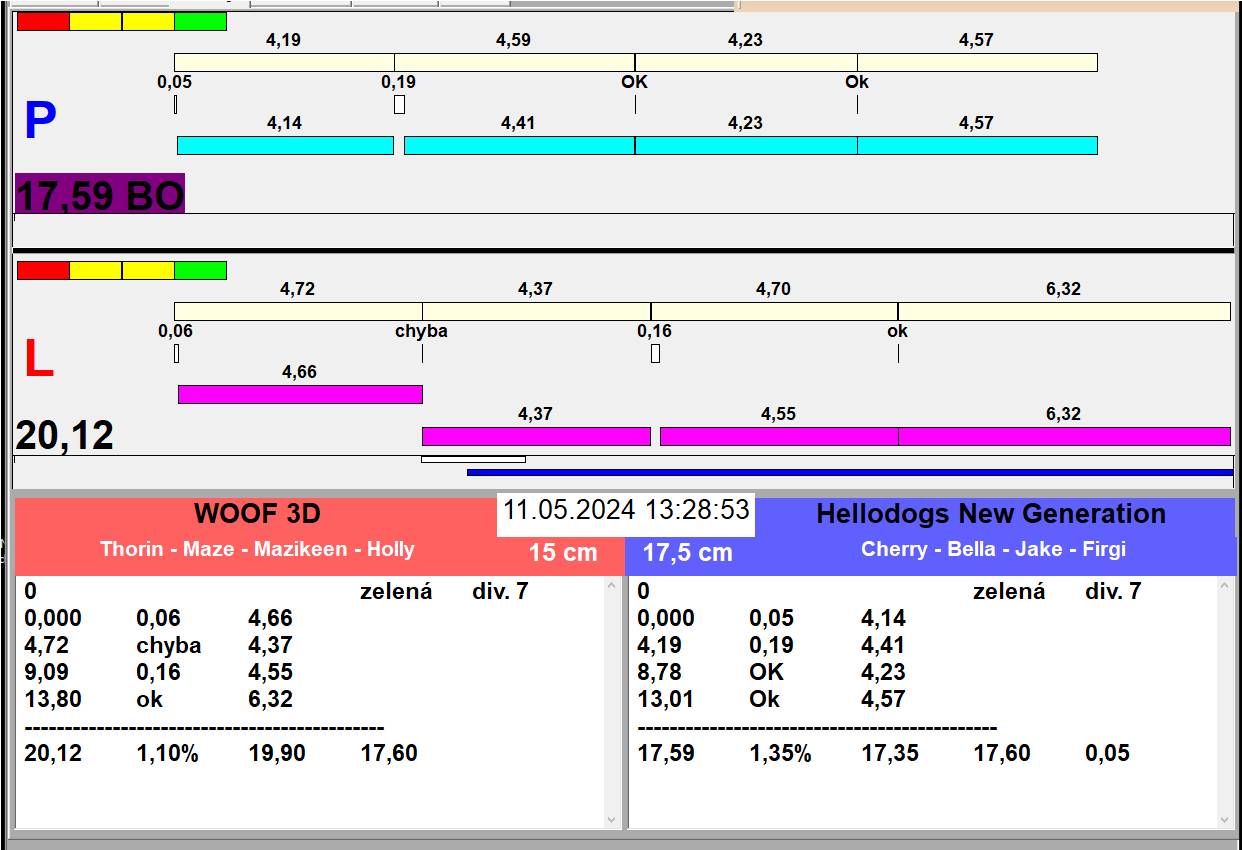Click the 'chyba' changeover marker in lane L
Image resolution: width=1242 pixels, height=850 pixels.
[x=421, y=331]
